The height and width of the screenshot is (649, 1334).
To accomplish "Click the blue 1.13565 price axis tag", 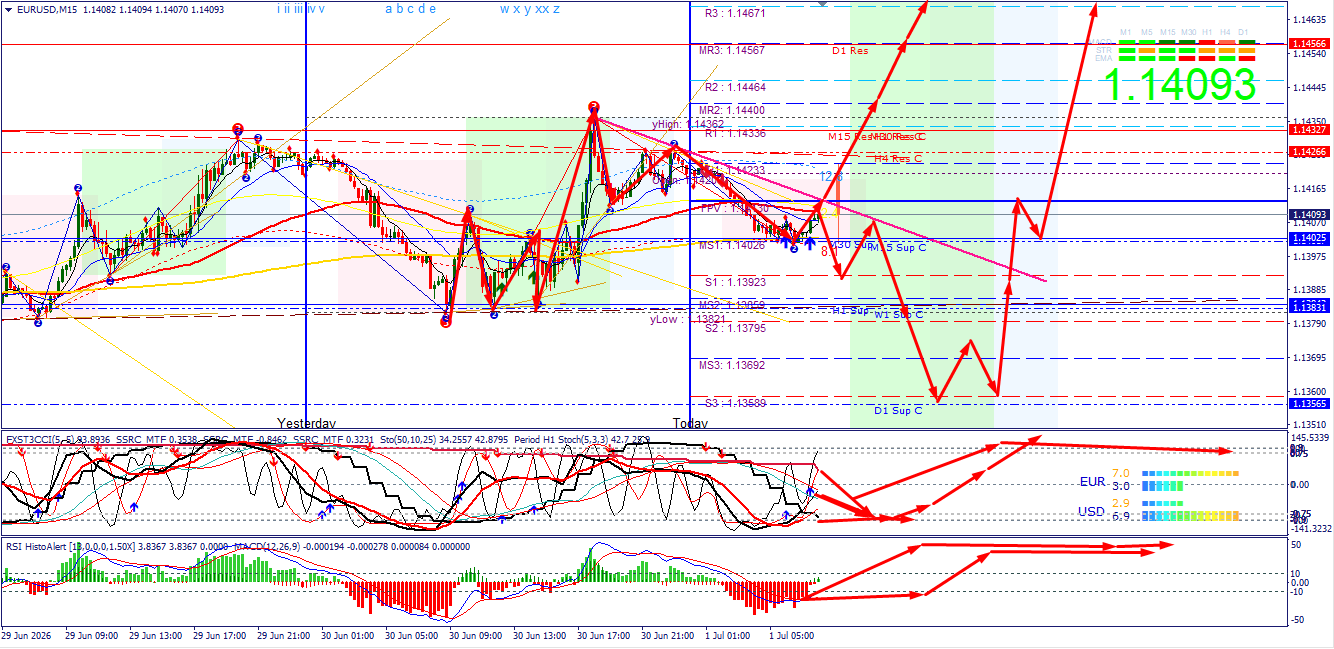I will tap(1309, 404).
